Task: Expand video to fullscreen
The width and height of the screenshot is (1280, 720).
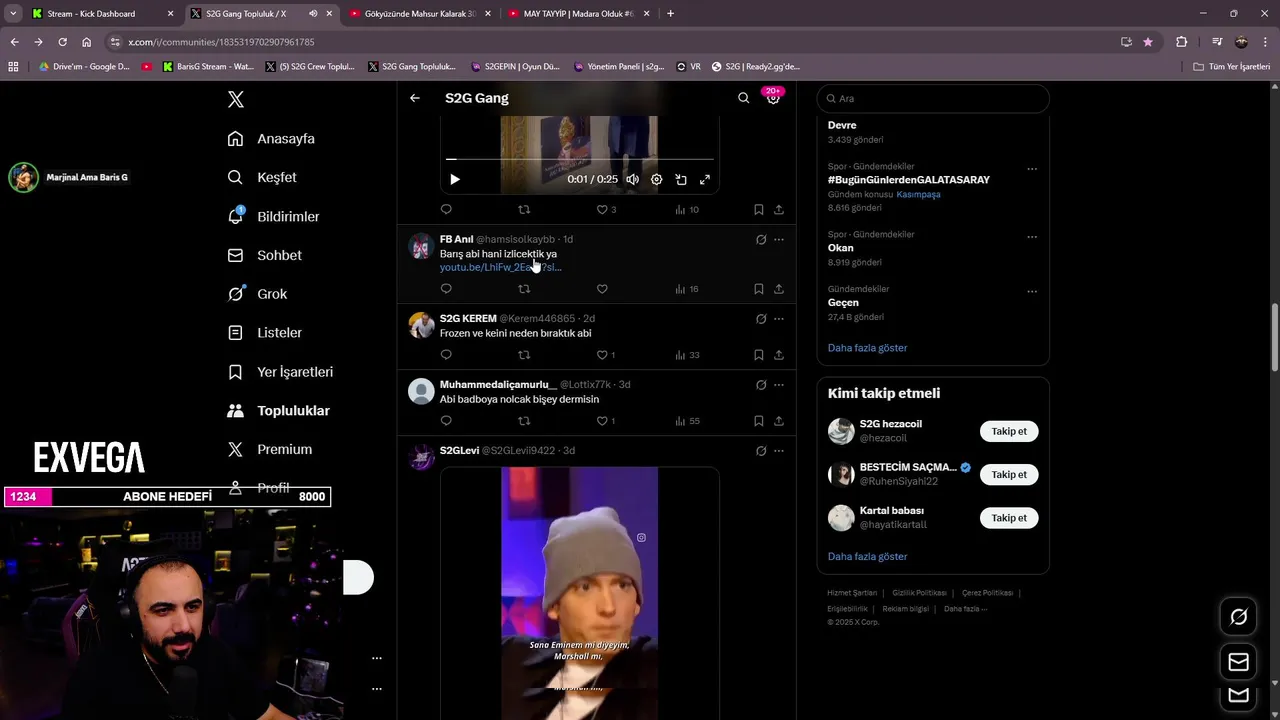Action: pyautogui.click(x=705, y=180)
